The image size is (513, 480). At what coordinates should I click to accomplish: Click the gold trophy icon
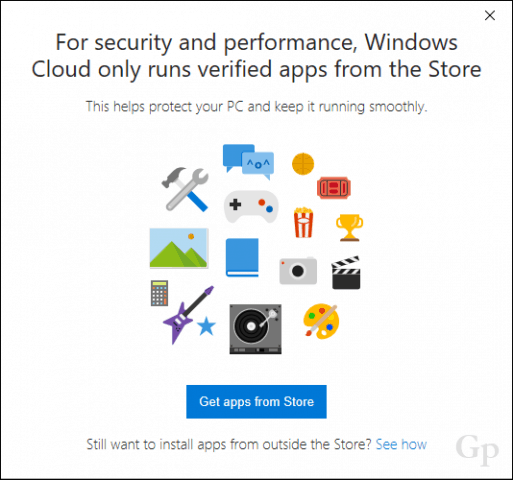click(349, 227)
